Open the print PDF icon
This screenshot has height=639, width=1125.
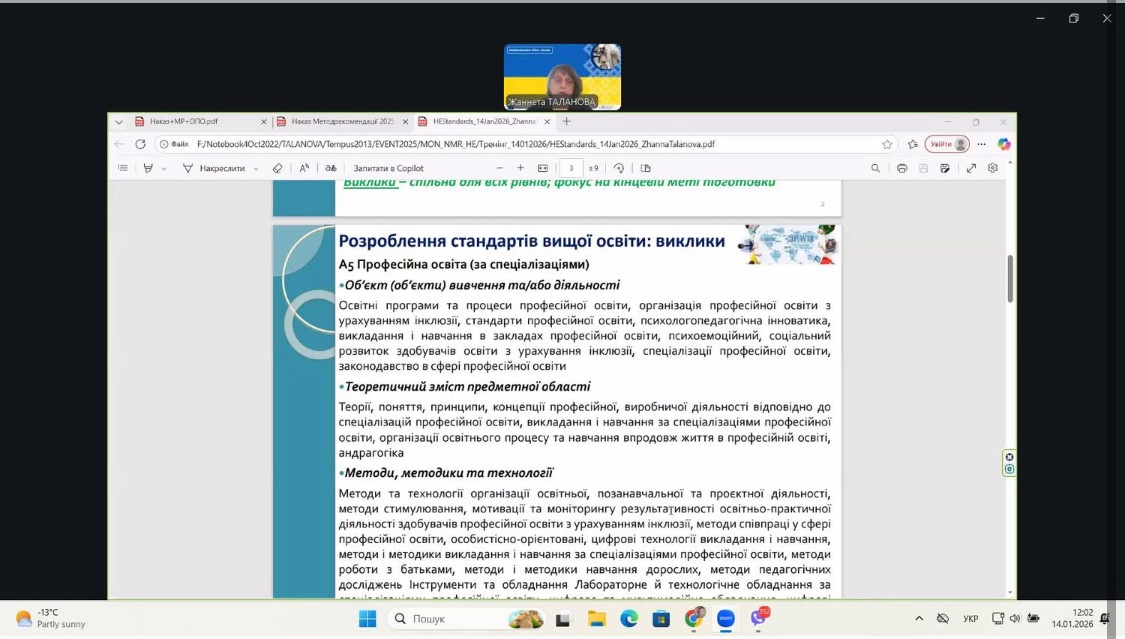902,168
